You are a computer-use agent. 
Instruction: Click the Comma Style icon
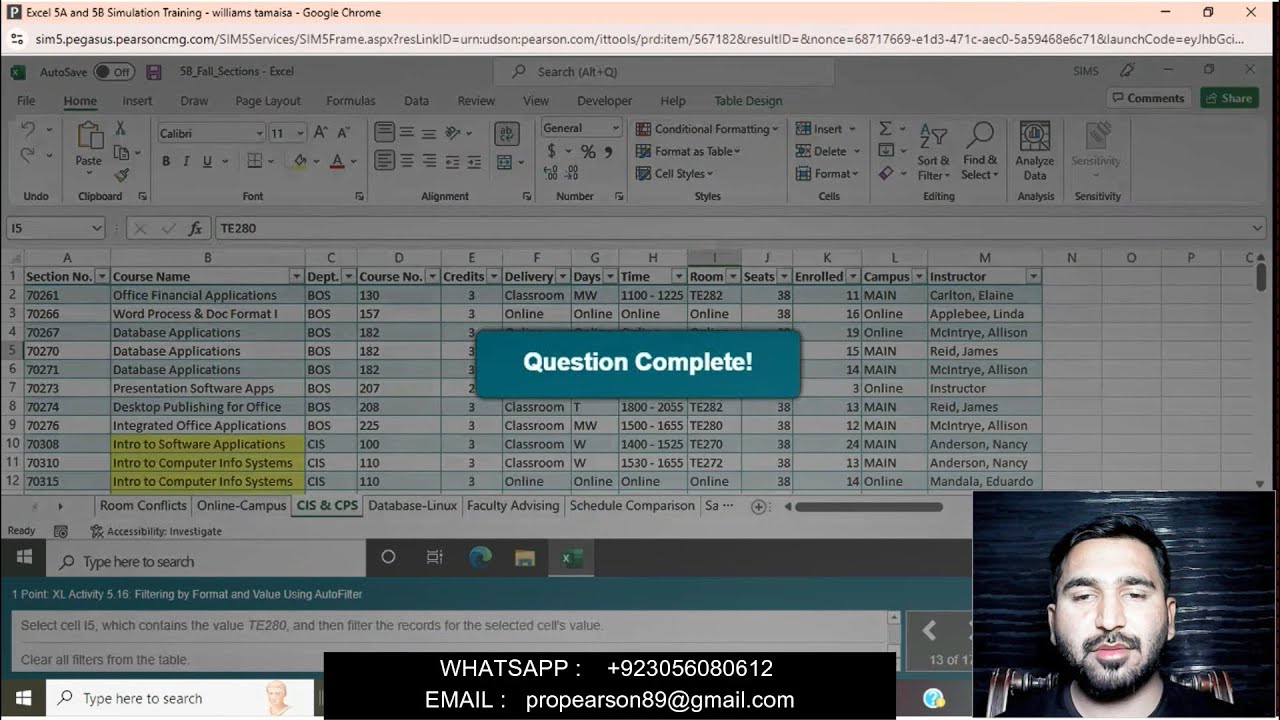pyautogui.click(x=609, y=151)
